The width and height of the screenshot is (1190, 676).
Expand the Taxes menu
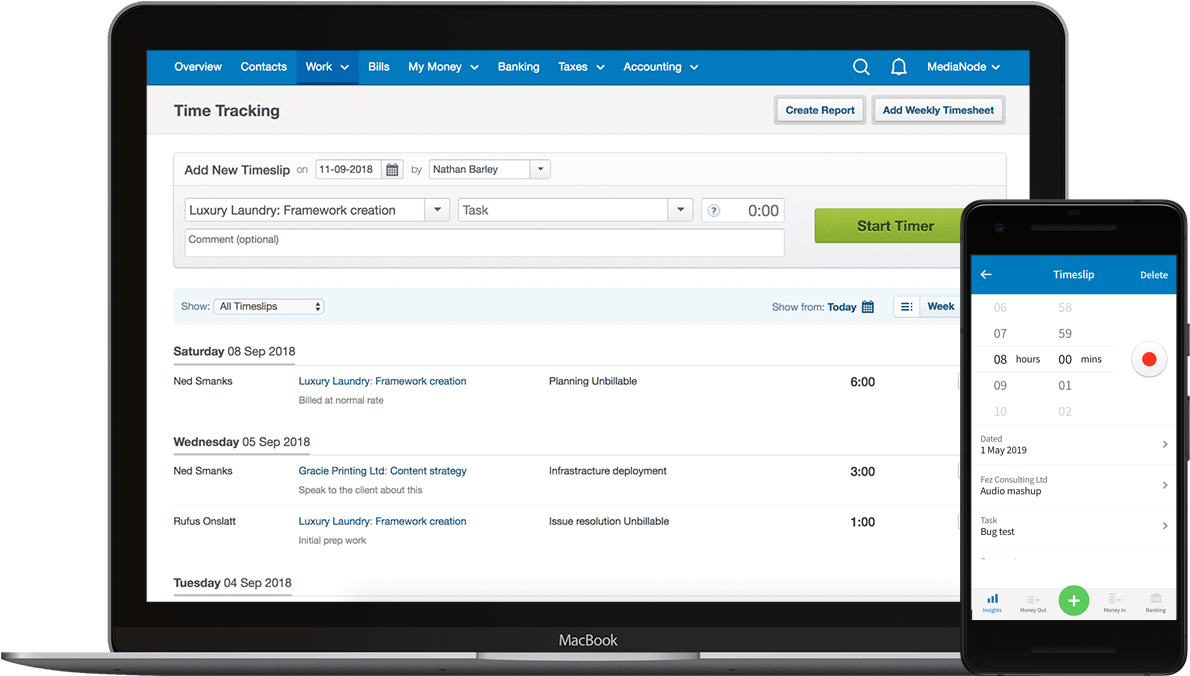[x=581, y=67]
